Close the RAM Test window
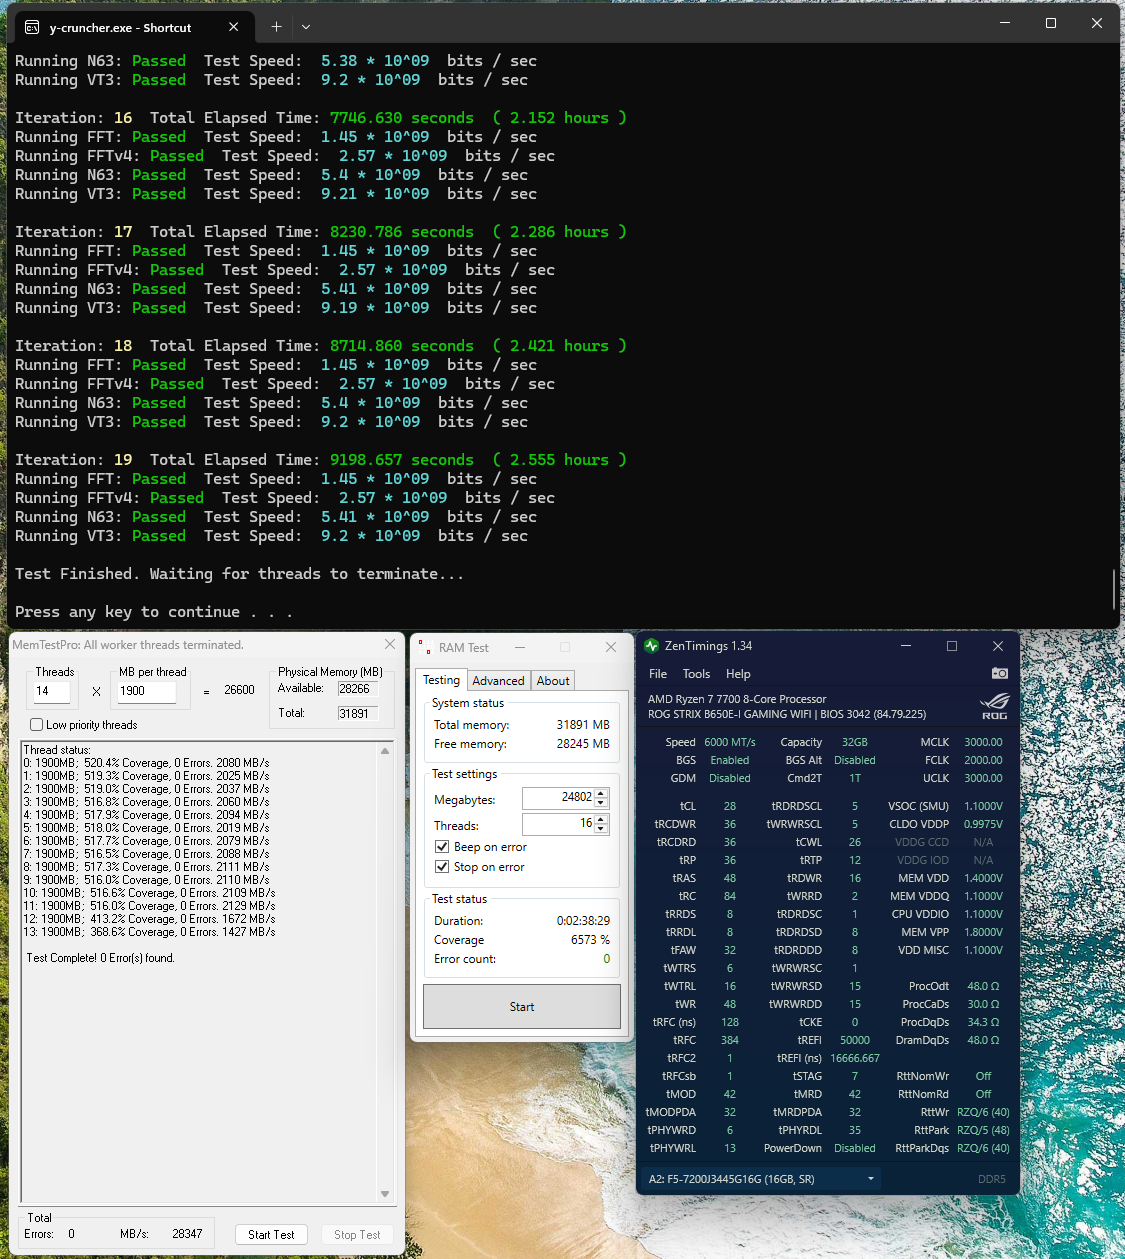1125x1259 pixels. tap(611, 647)
